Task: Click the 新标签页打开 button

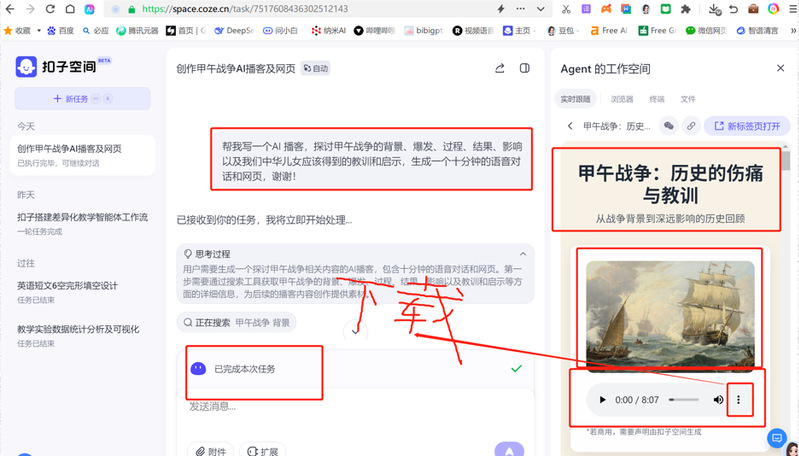Action: (x=747, y=126)
